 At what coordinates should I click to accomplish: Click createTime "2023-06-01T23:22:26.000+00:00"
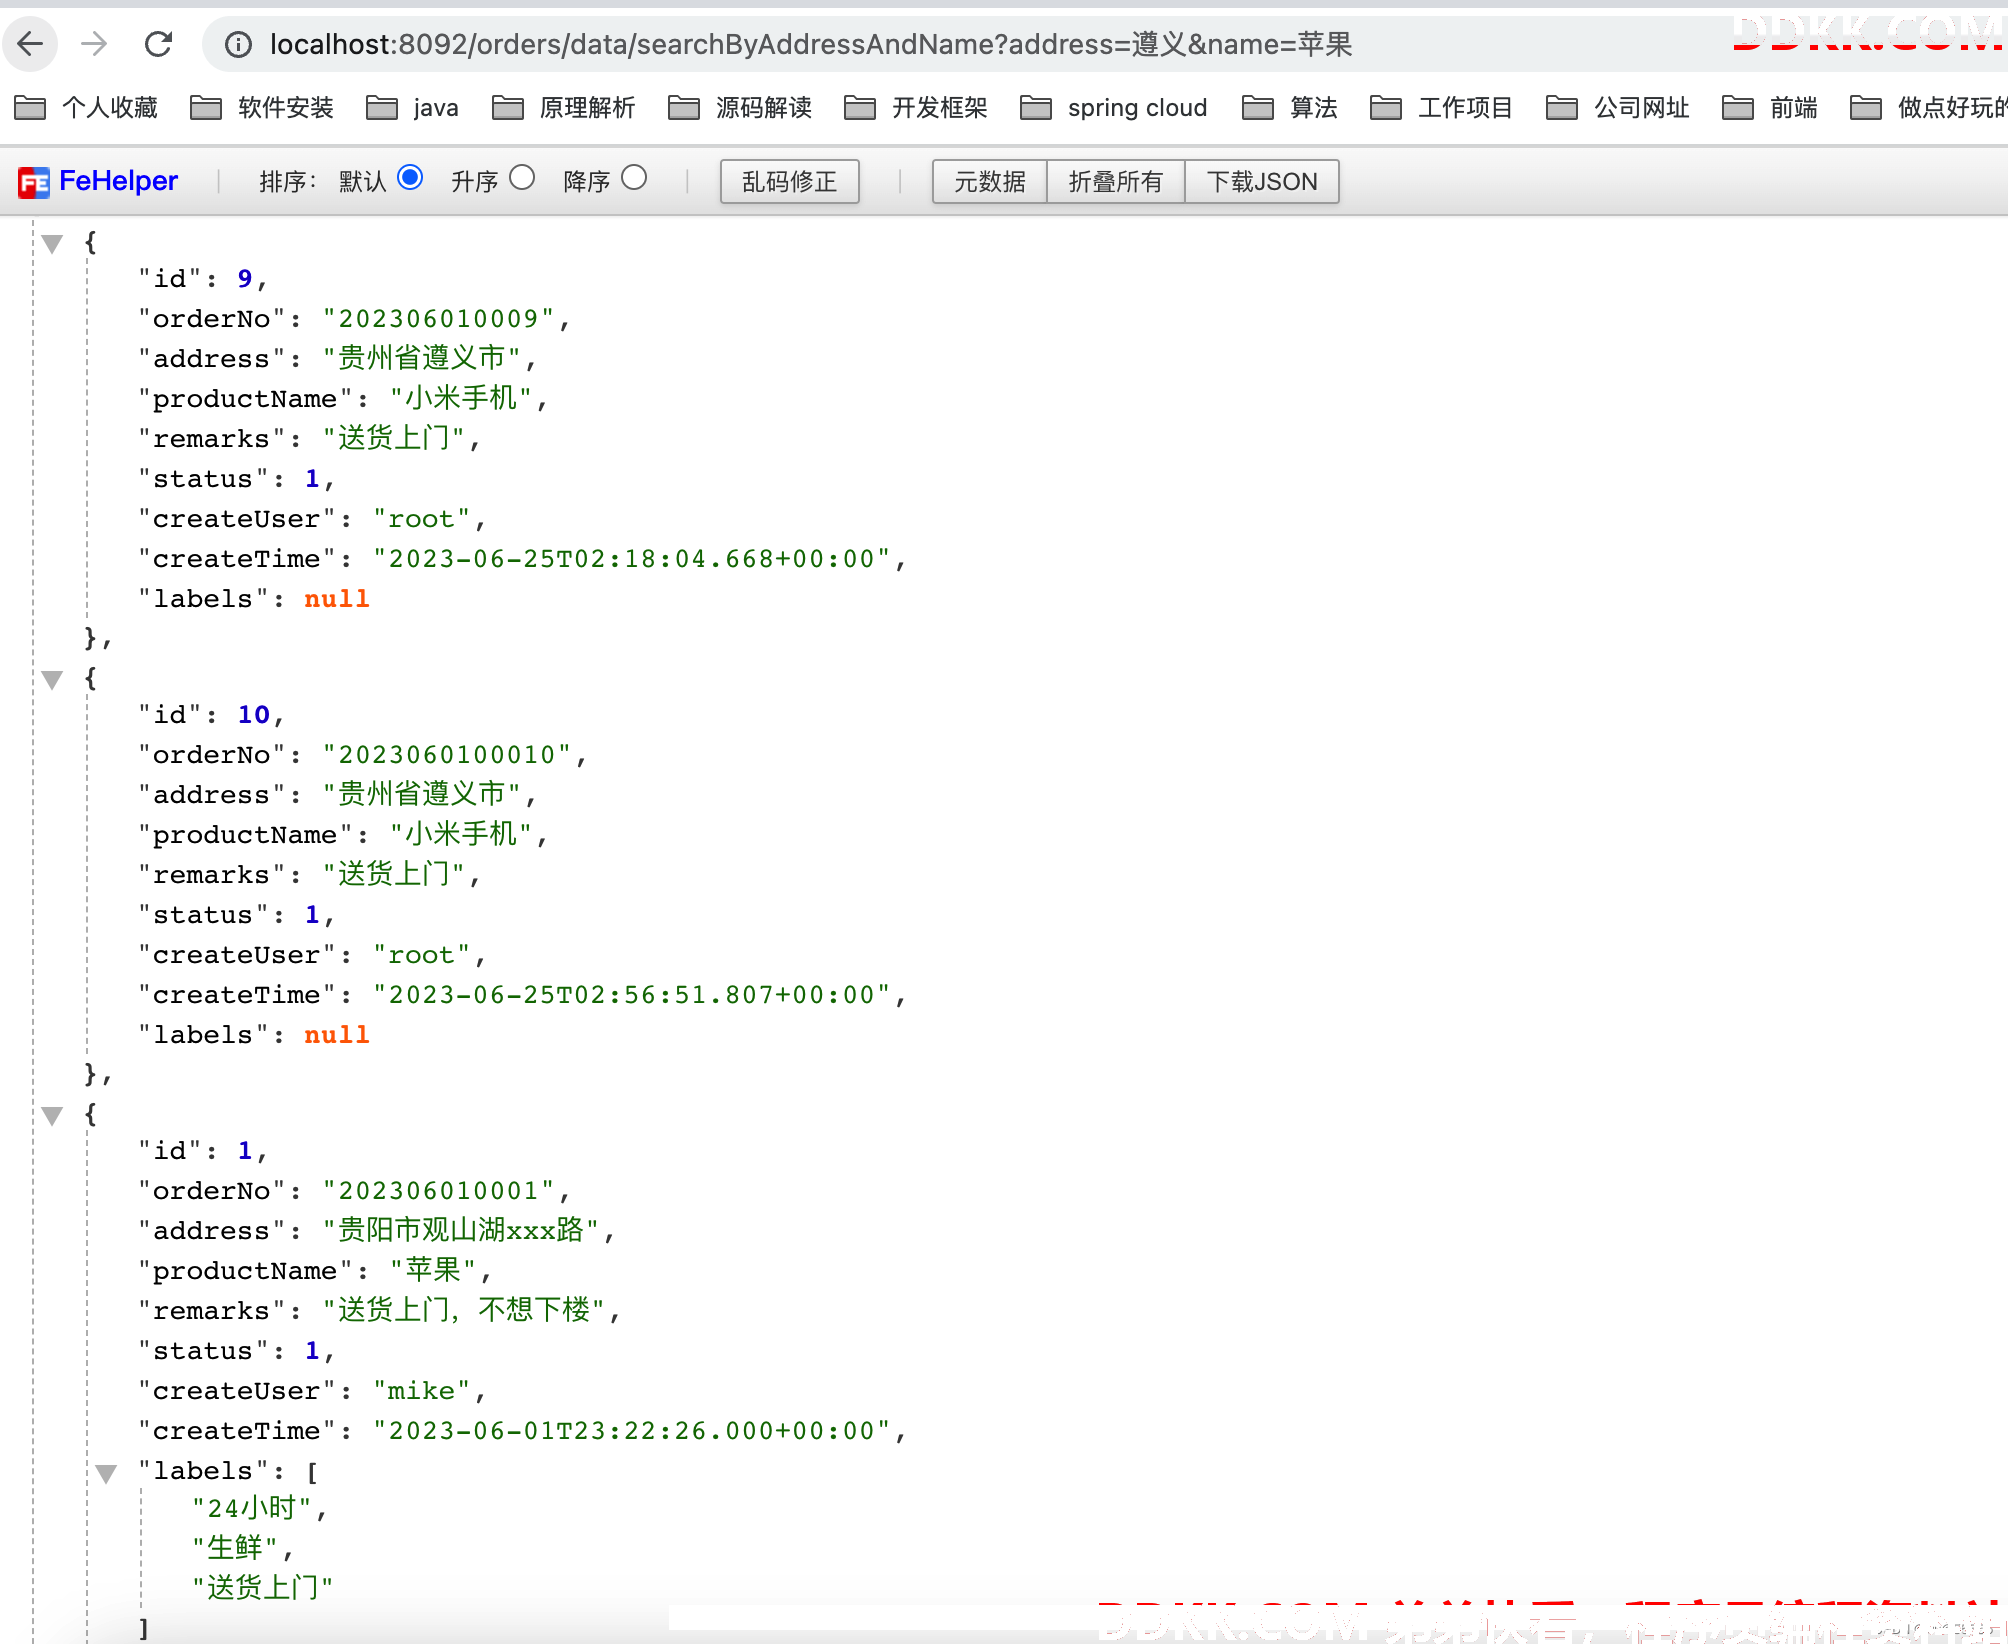631,1431
